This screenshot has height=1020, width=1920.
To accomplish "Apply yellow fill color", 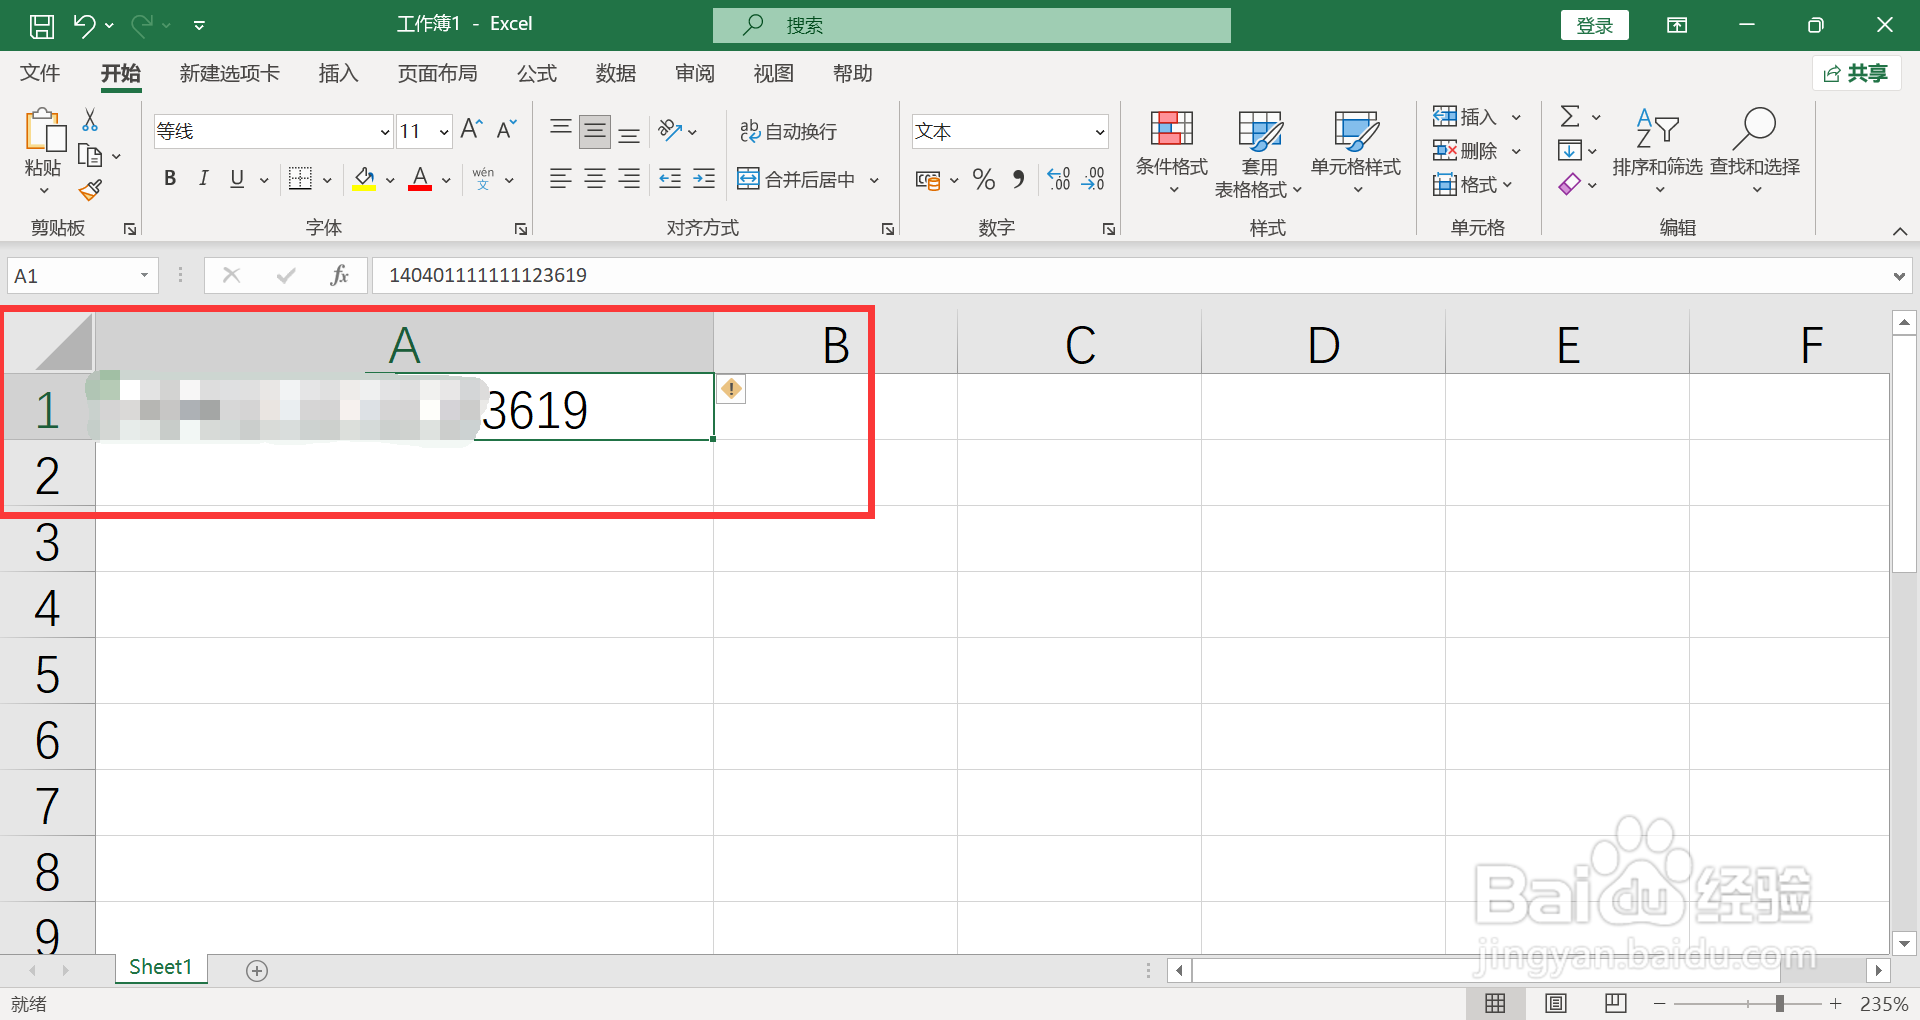I will 364,179.
